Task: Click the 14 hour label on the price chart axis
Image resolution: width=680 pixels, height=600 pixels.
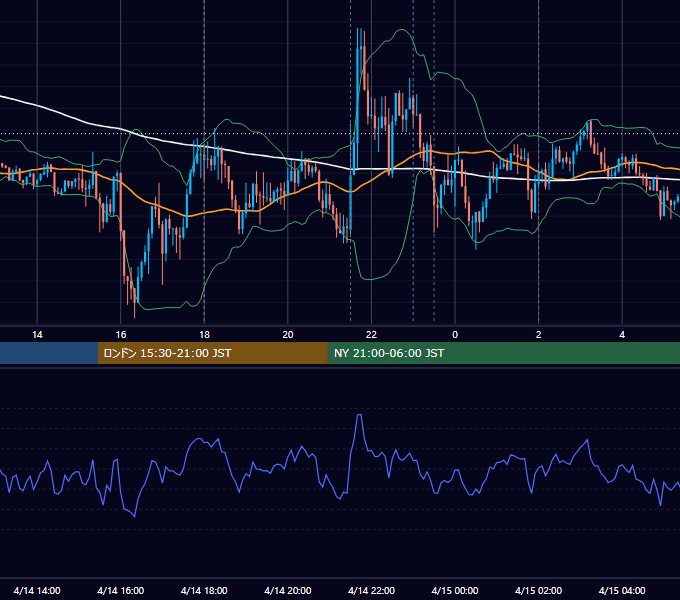Action: (x=37, y=335)
